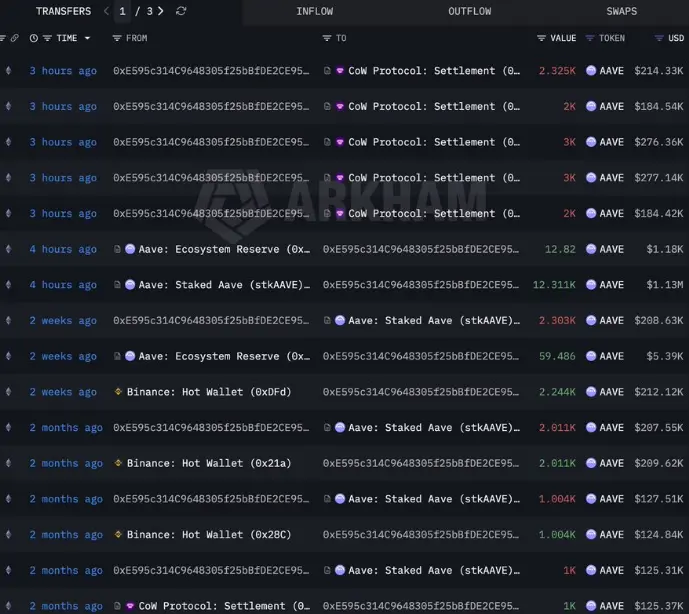The width and height of the screenshot is (689, 614).
Task: Click the AAVE token icon in $277.14K row
Action: [x=591, y=178]
